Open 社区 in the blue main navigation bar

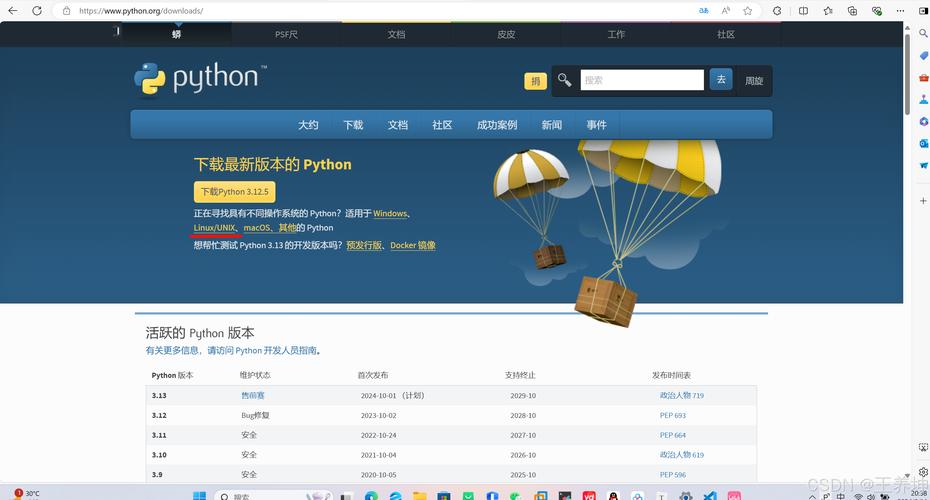click(x=442, y=125)
